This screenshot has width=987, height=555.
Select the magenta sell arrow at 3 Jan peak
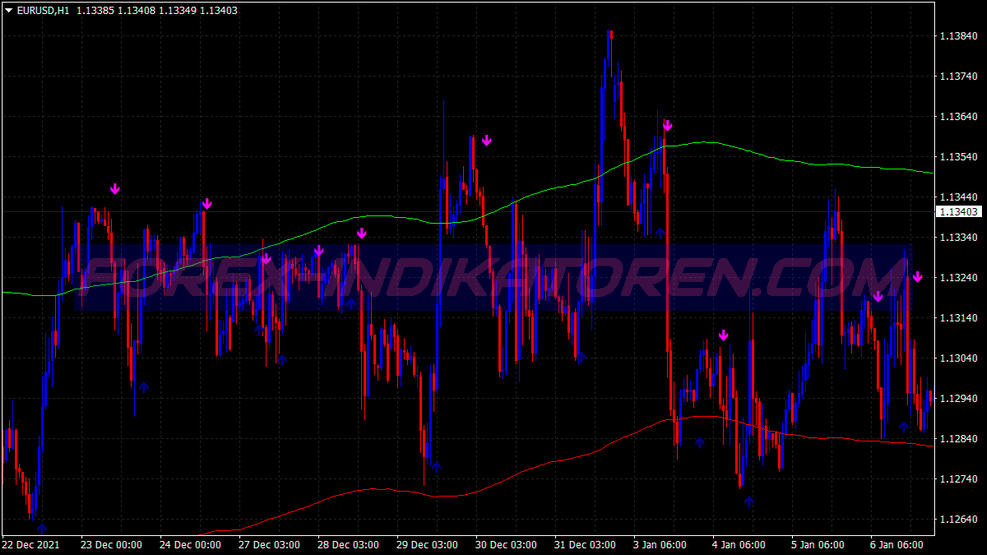(667, 127)
